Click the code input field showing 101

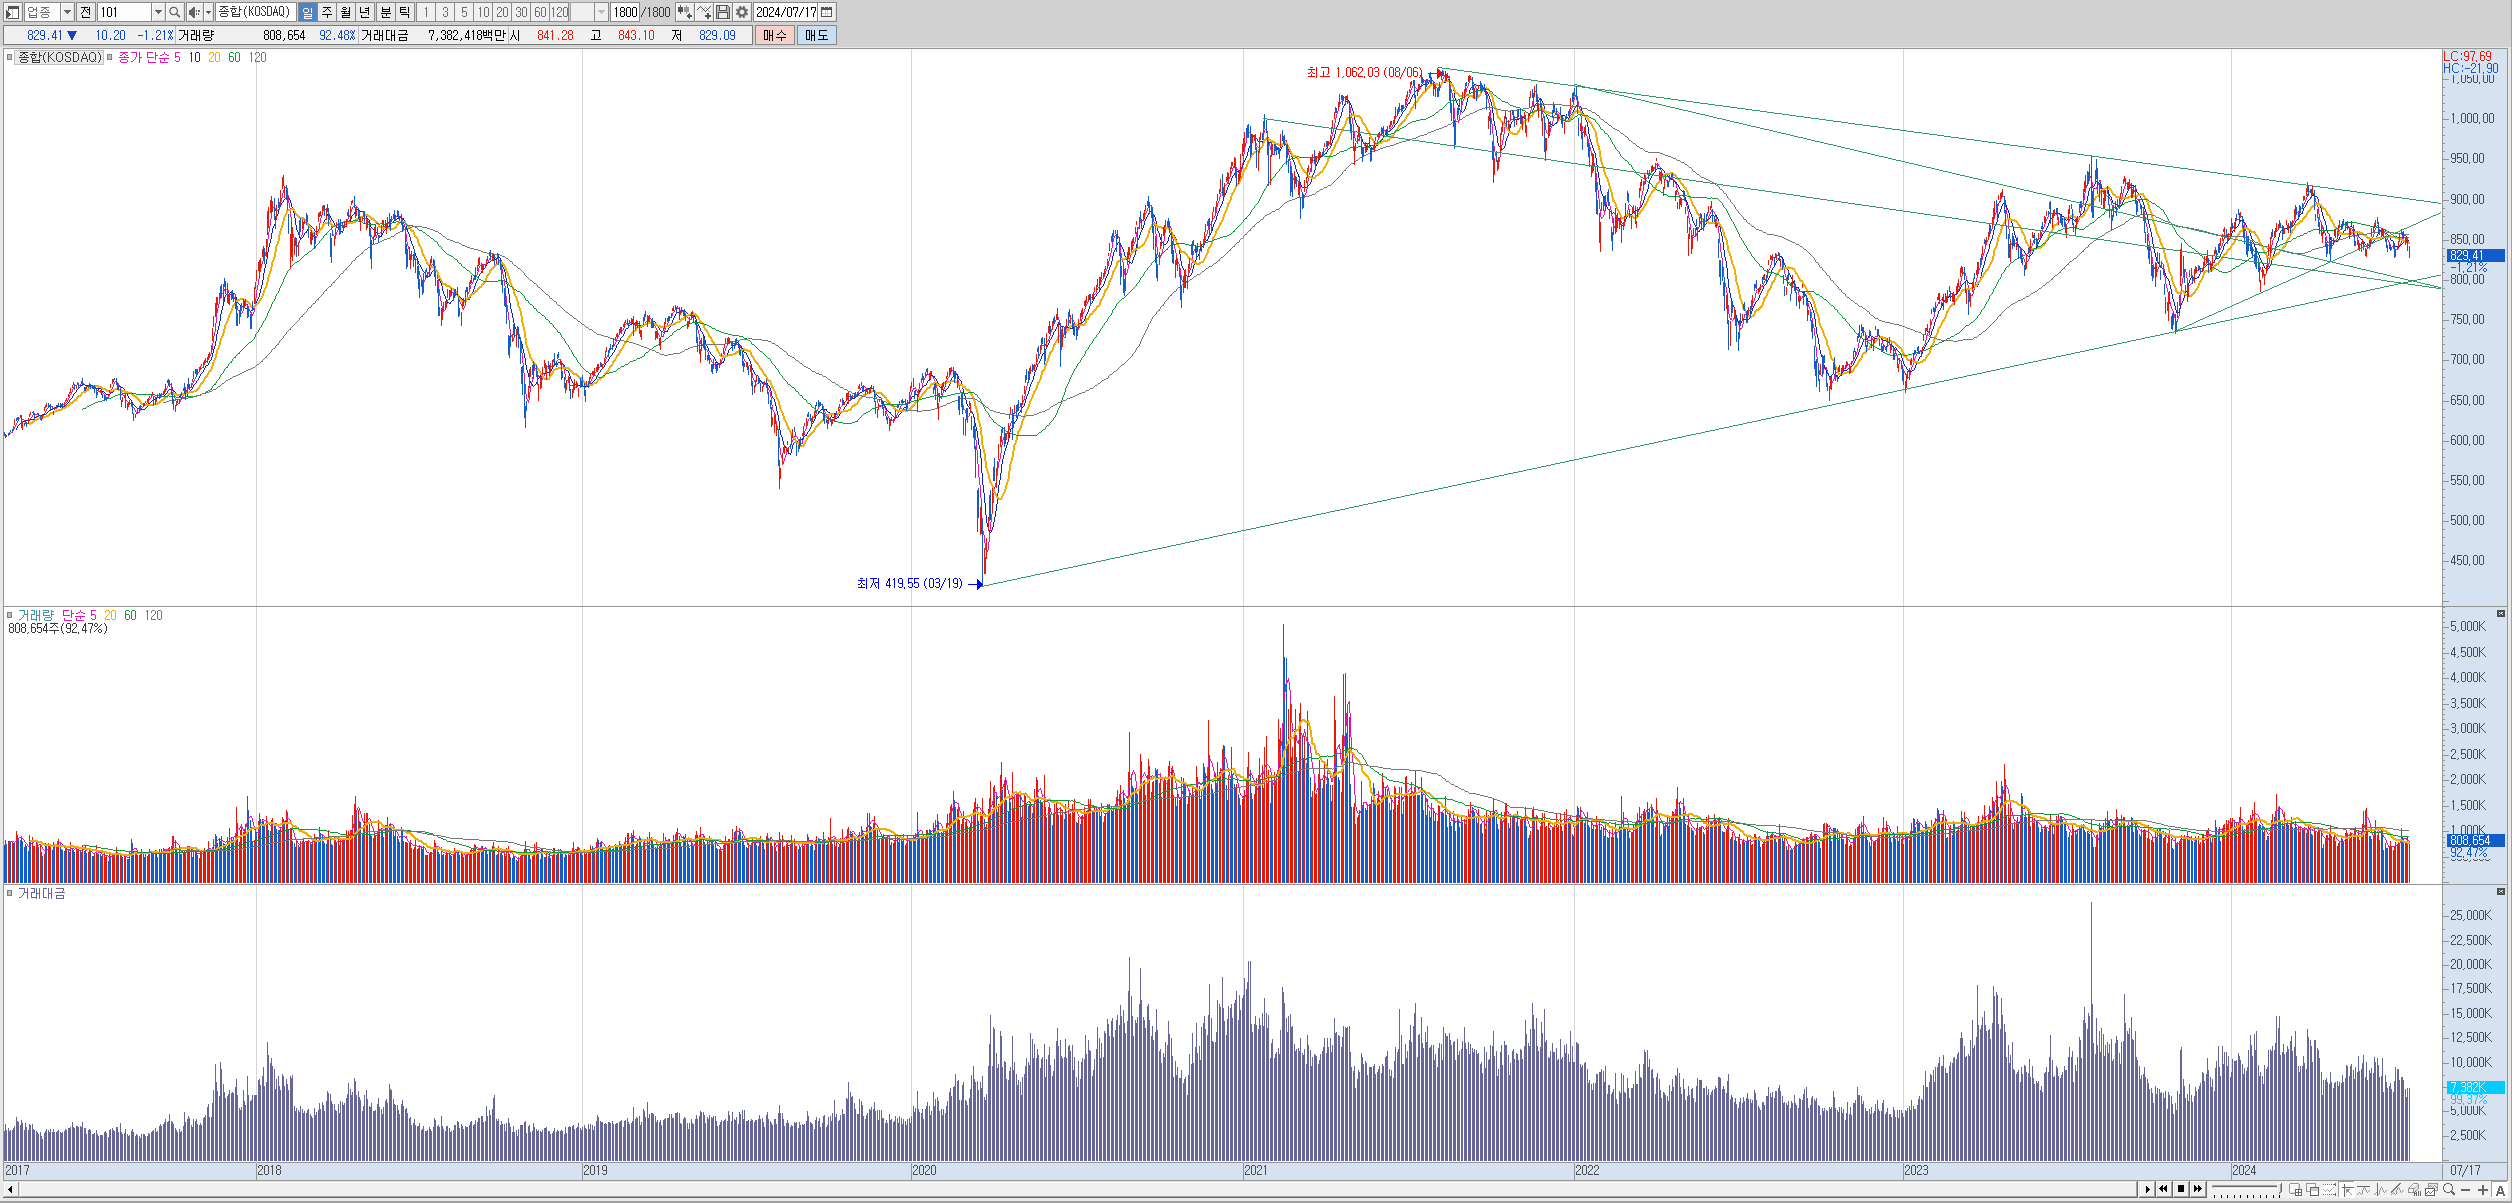click(x=124, y=12)
